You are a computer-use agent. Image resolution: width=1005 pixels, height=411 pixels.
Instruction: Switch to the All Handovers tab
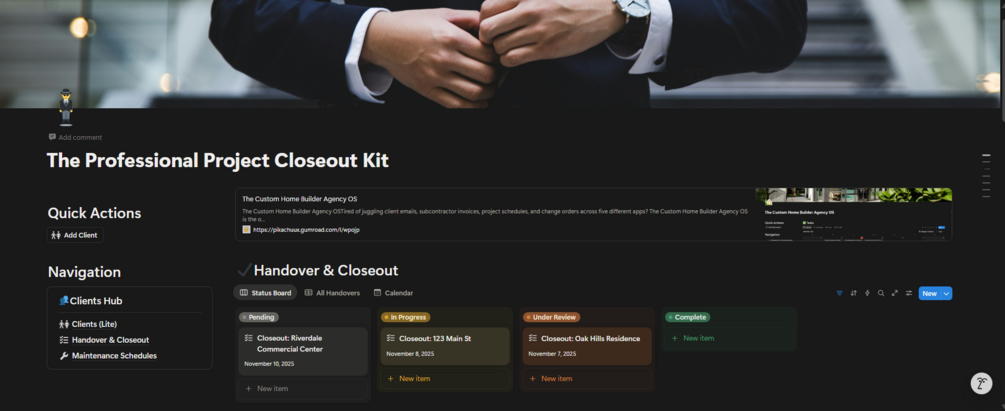click(x=332, y=292)
